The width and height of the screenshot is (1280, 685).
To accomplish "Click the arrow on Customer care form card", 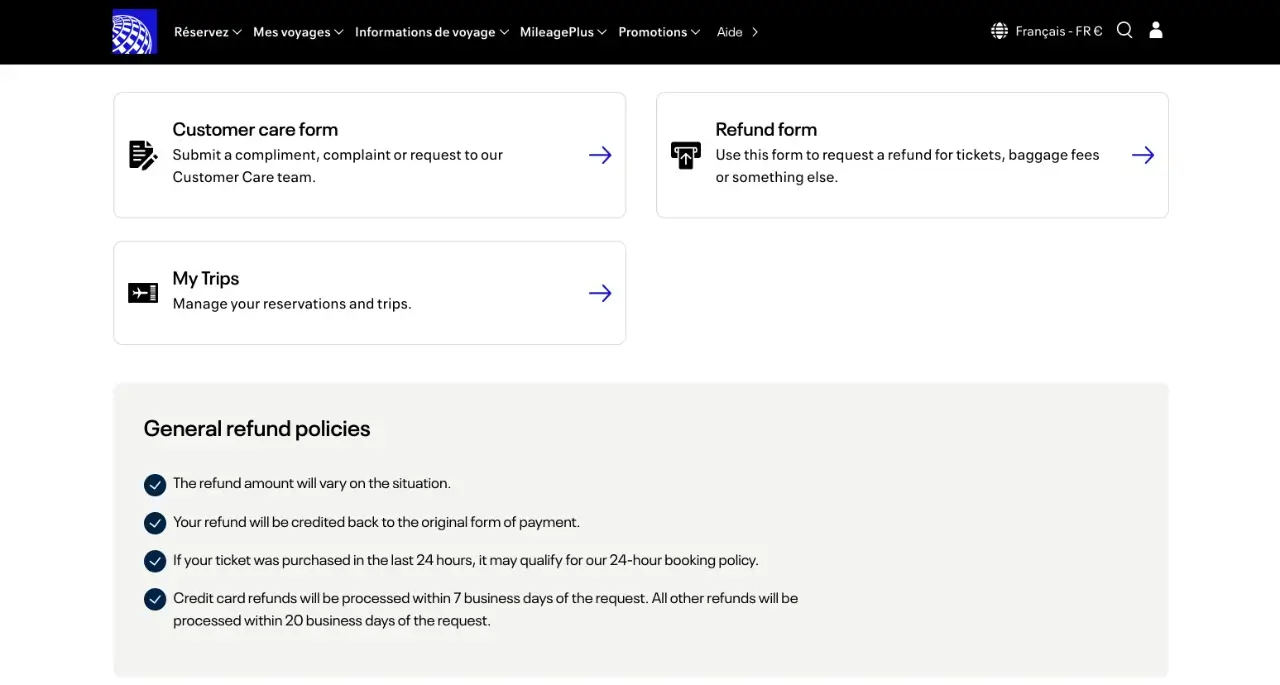I will [x=600, y=155].
